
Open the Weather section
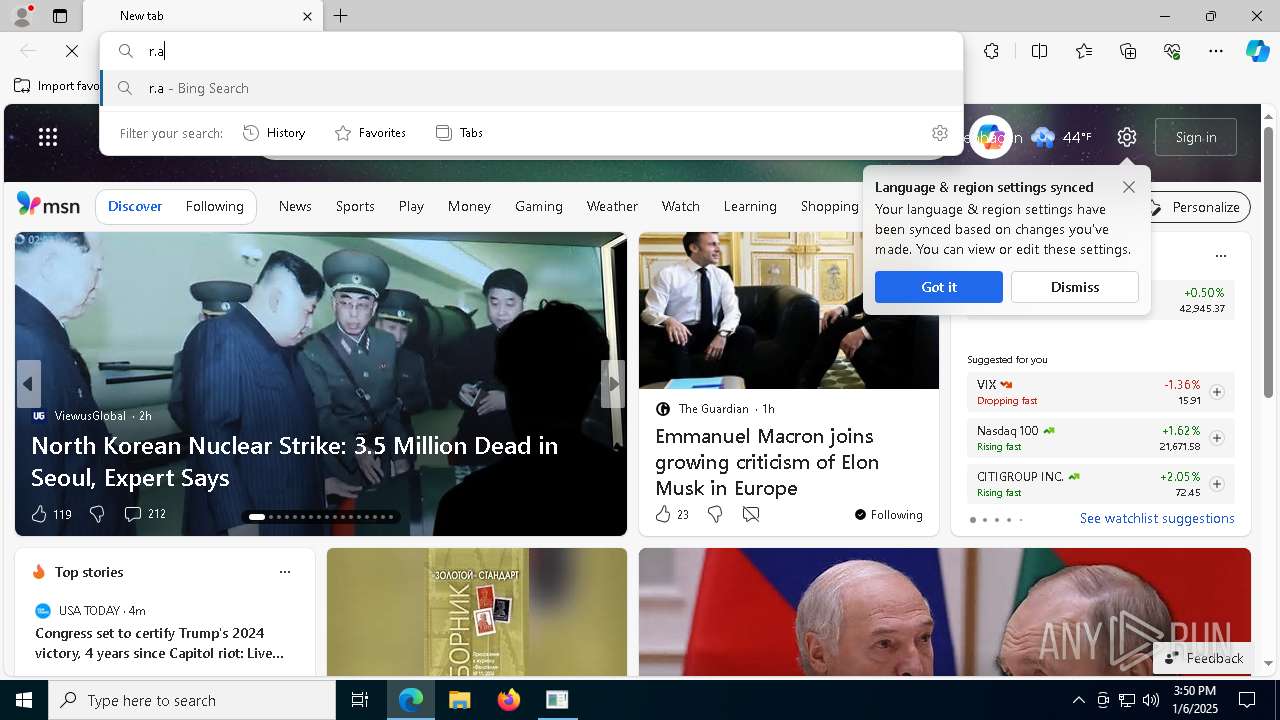pos(612,206)
